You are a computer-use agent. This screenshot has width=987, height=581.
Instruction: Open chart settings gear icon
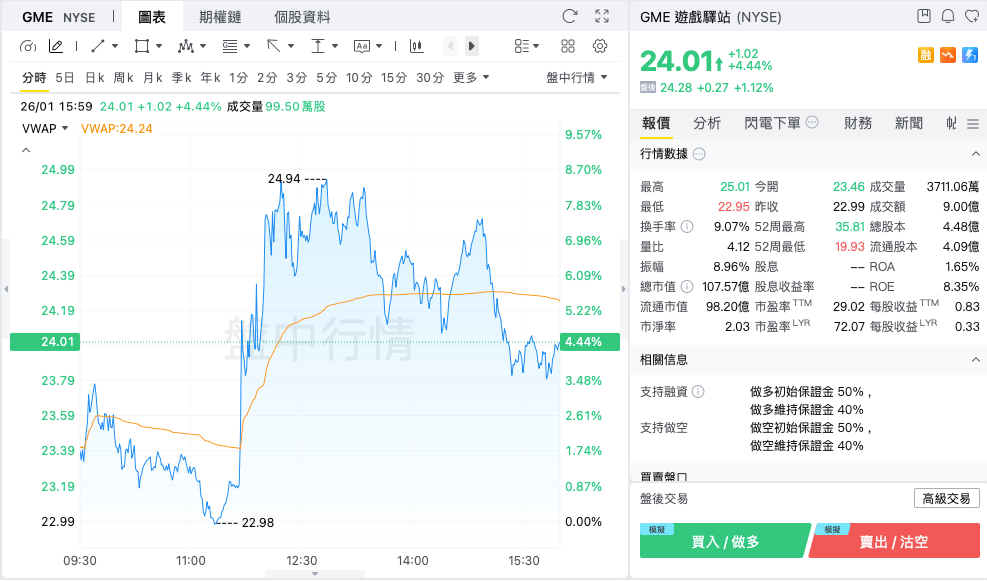pyautogui.click(x=600, y=46)
